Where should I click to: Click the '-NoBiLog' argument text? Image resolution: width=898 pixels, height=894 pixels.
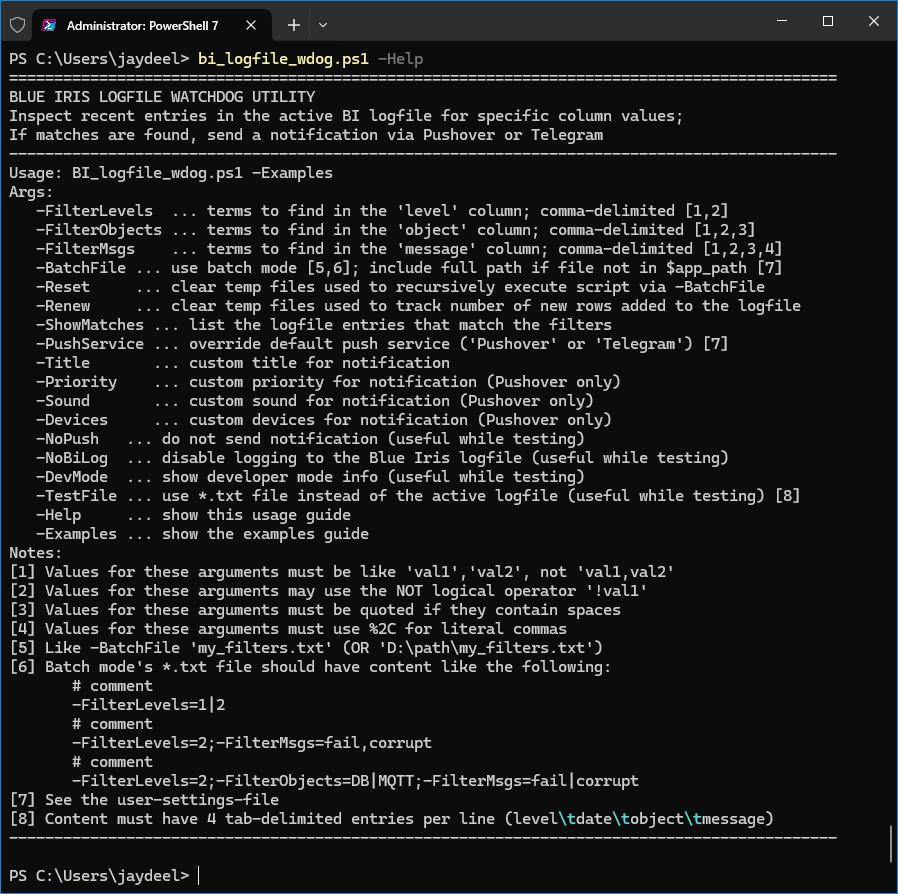click(x=72, y=458)
